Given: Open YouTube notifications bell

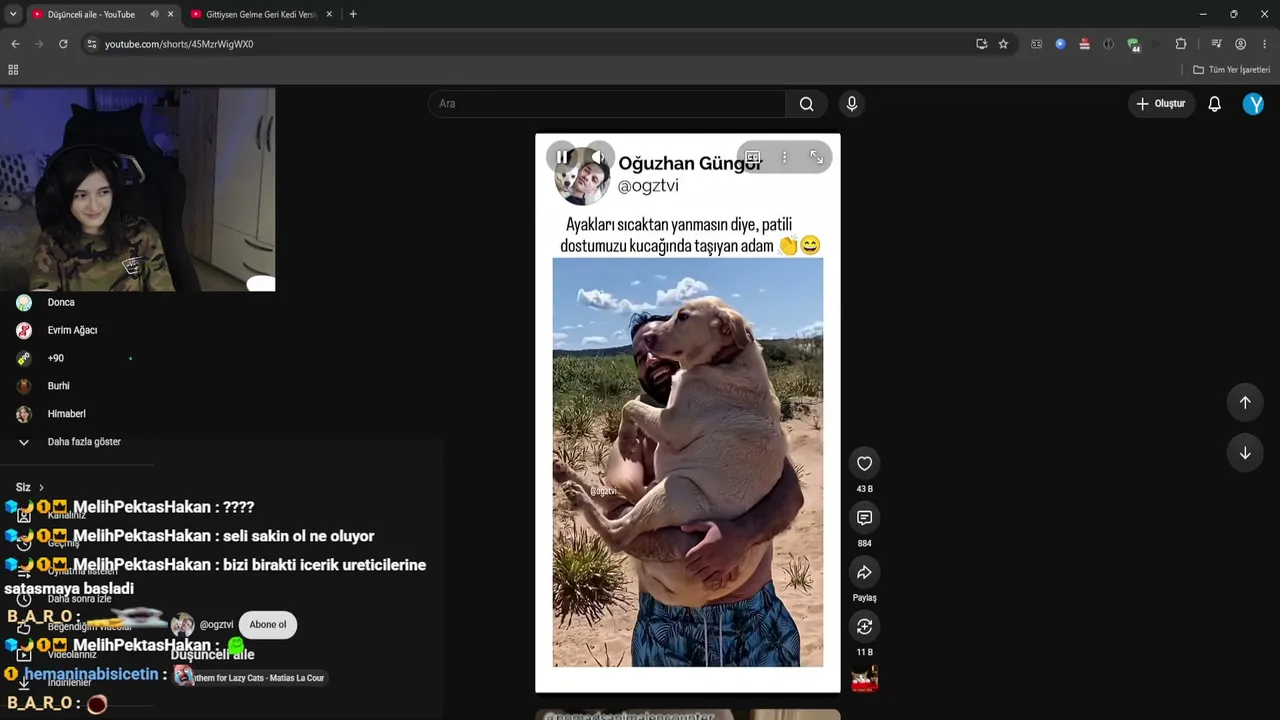Looking at the screenshot, I should 1214,104.
